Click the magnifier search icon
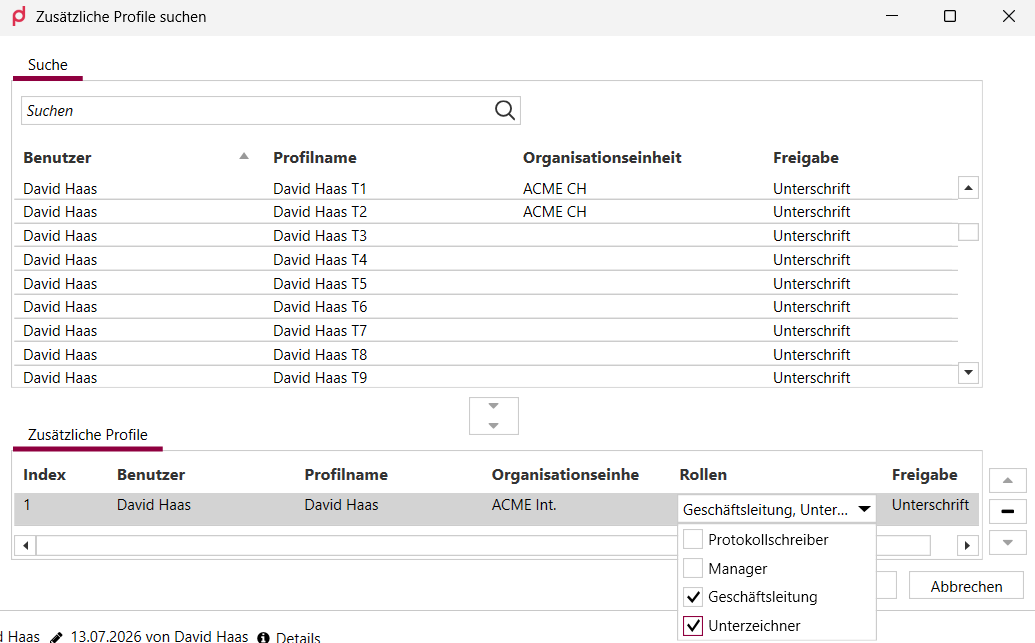1035x643 pixels. pos(504,110)
